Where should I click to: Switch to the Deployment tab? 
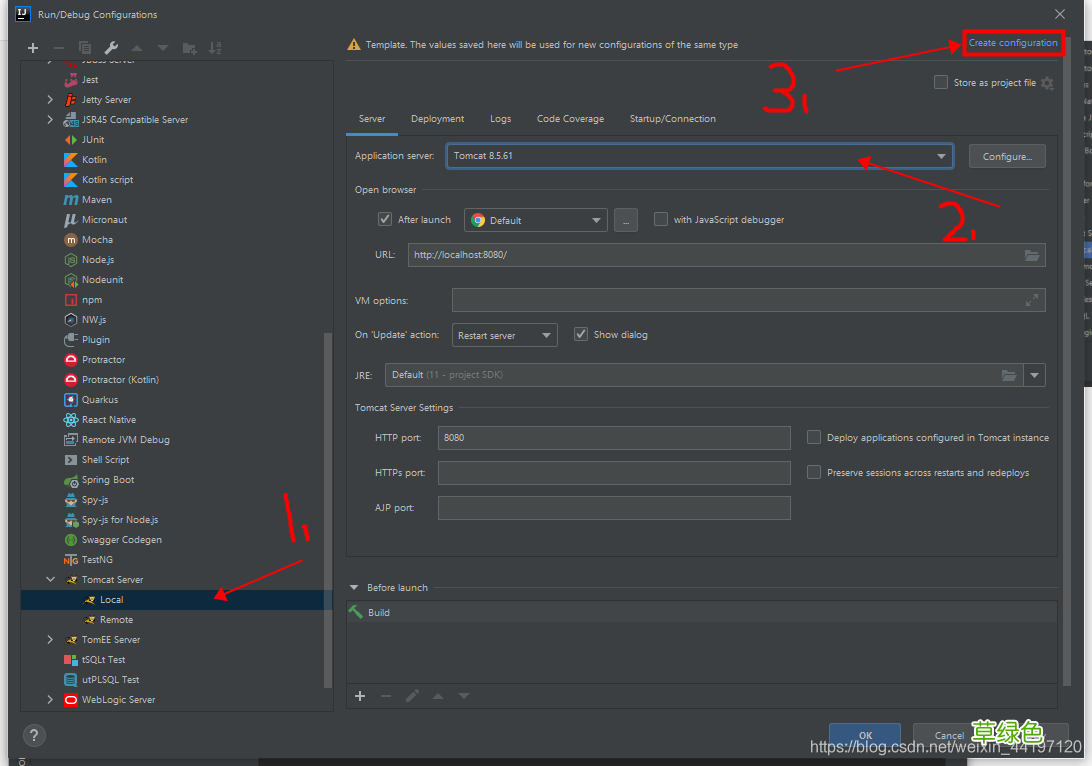click(437, 119)
